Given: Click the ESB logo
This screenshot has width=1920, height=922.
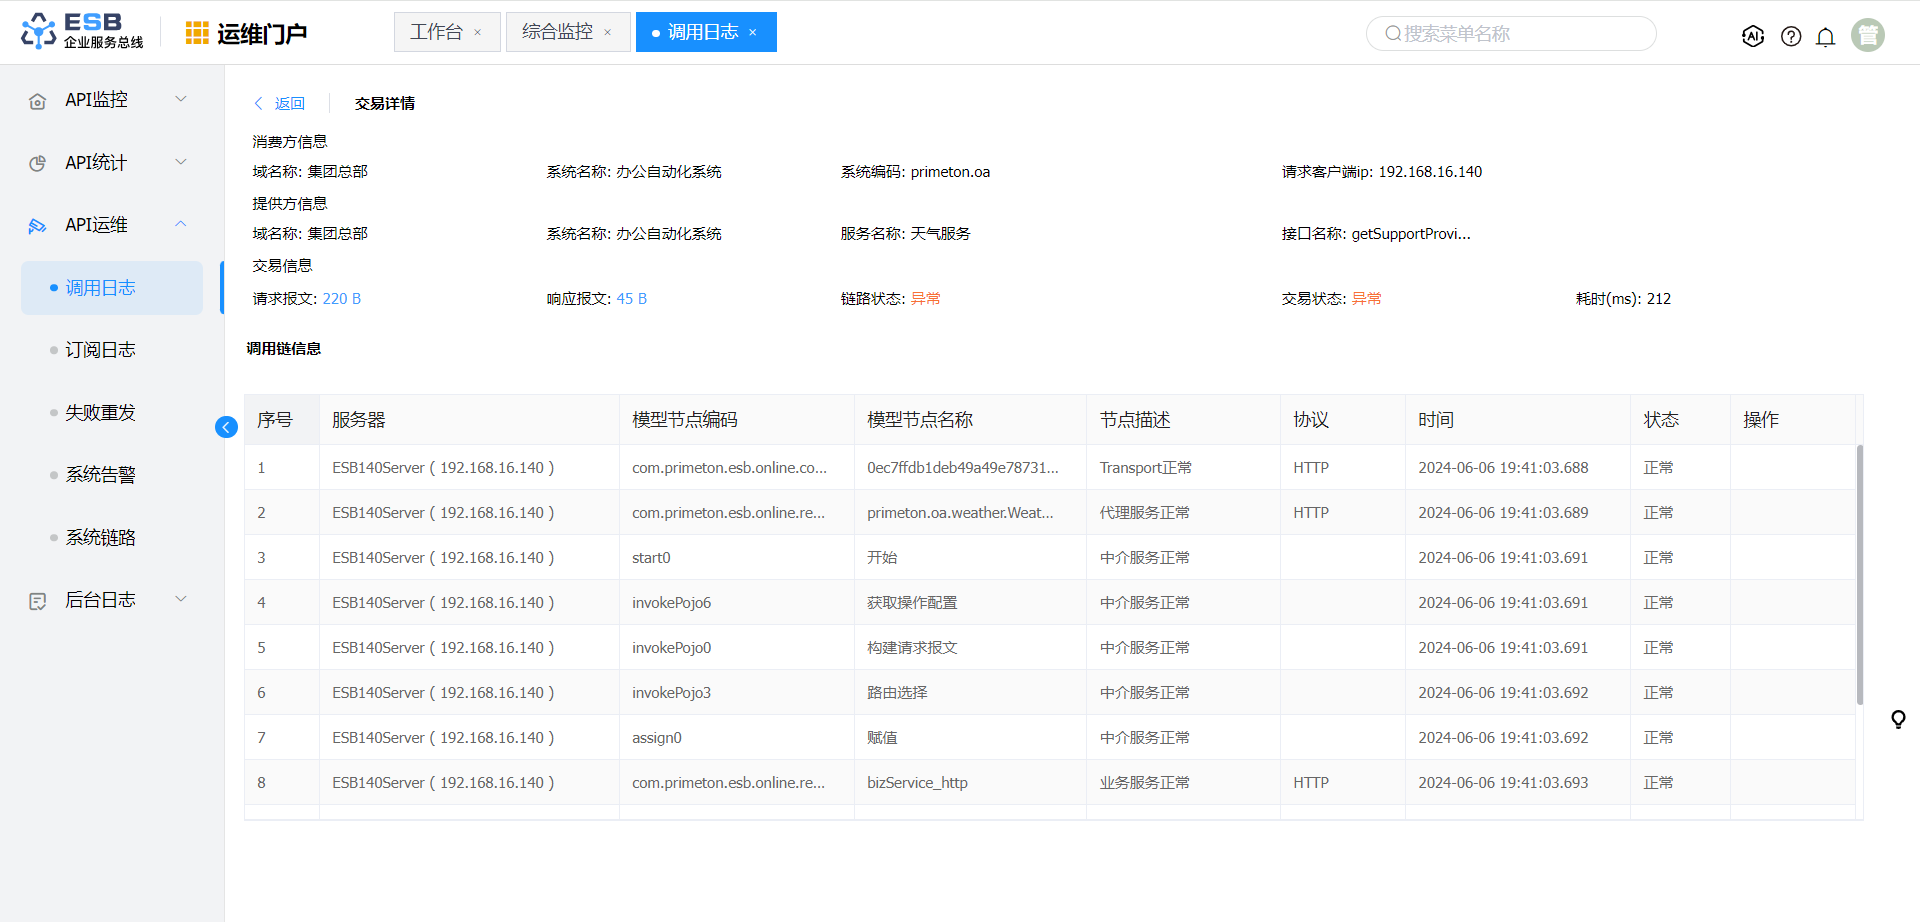Looking at the screenshot, I should tap(82, 31).
